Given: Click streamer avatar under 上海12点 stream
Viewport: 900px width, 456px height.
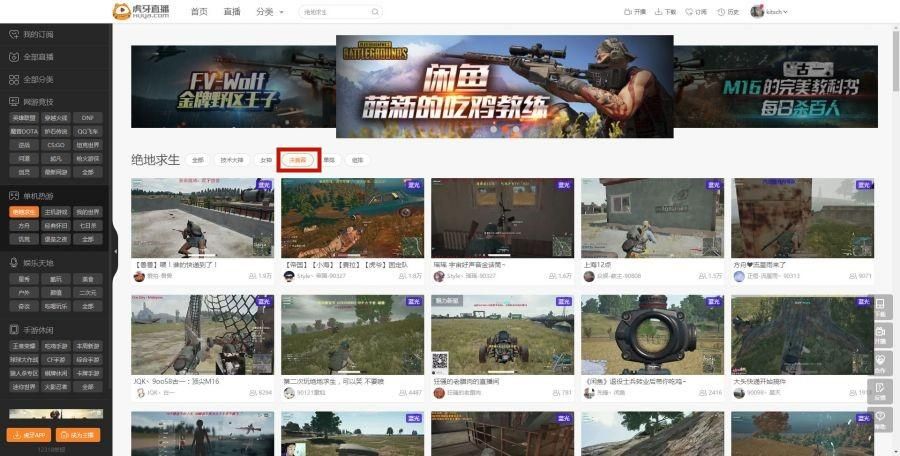Looking at the screenshot, I should click(x=588, y=276).
